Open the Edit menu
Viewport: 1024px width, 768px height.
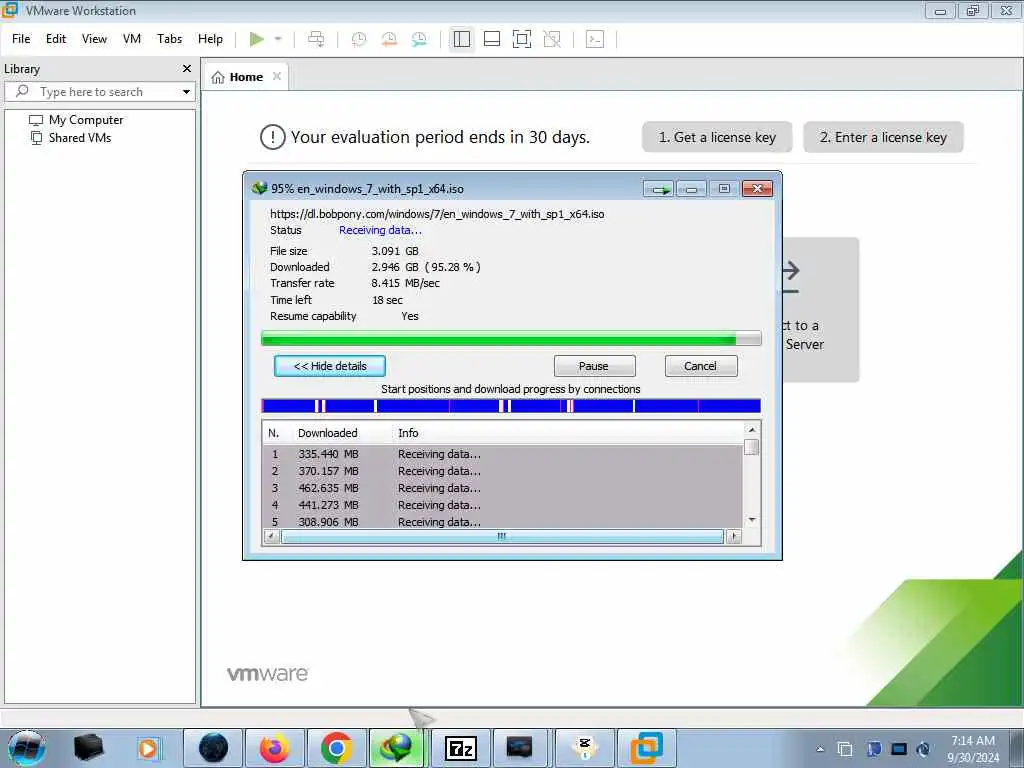tap(56, 39)
